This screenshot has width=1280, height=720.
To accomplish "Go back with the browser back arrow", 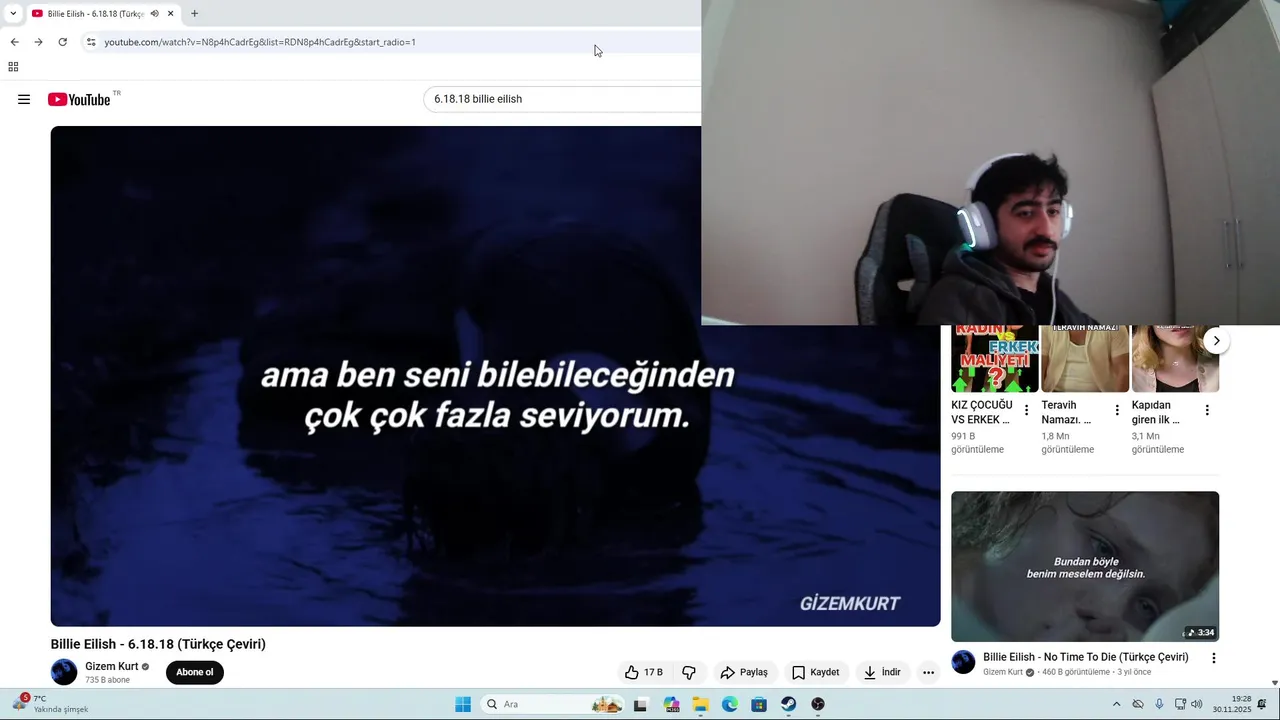I will point(14,42).
